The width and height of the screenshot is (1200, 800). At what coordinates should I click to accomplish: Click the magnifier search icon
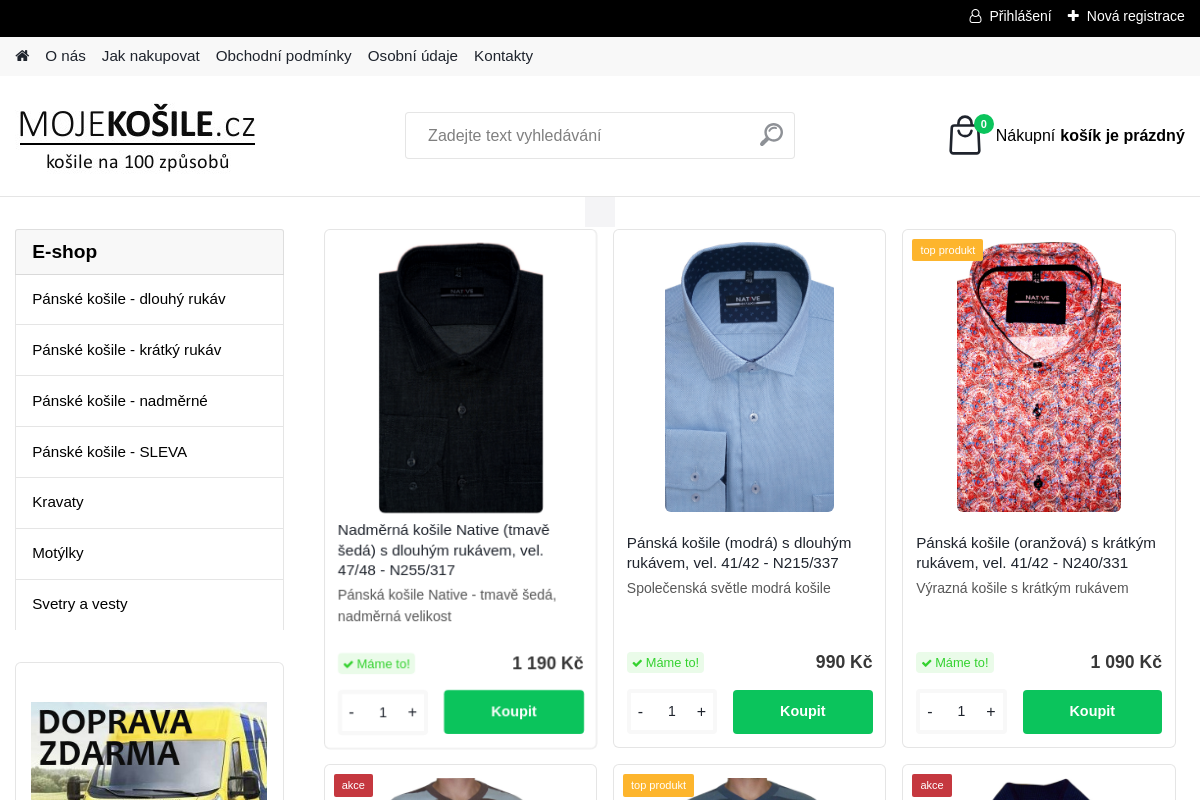(771, 135)
